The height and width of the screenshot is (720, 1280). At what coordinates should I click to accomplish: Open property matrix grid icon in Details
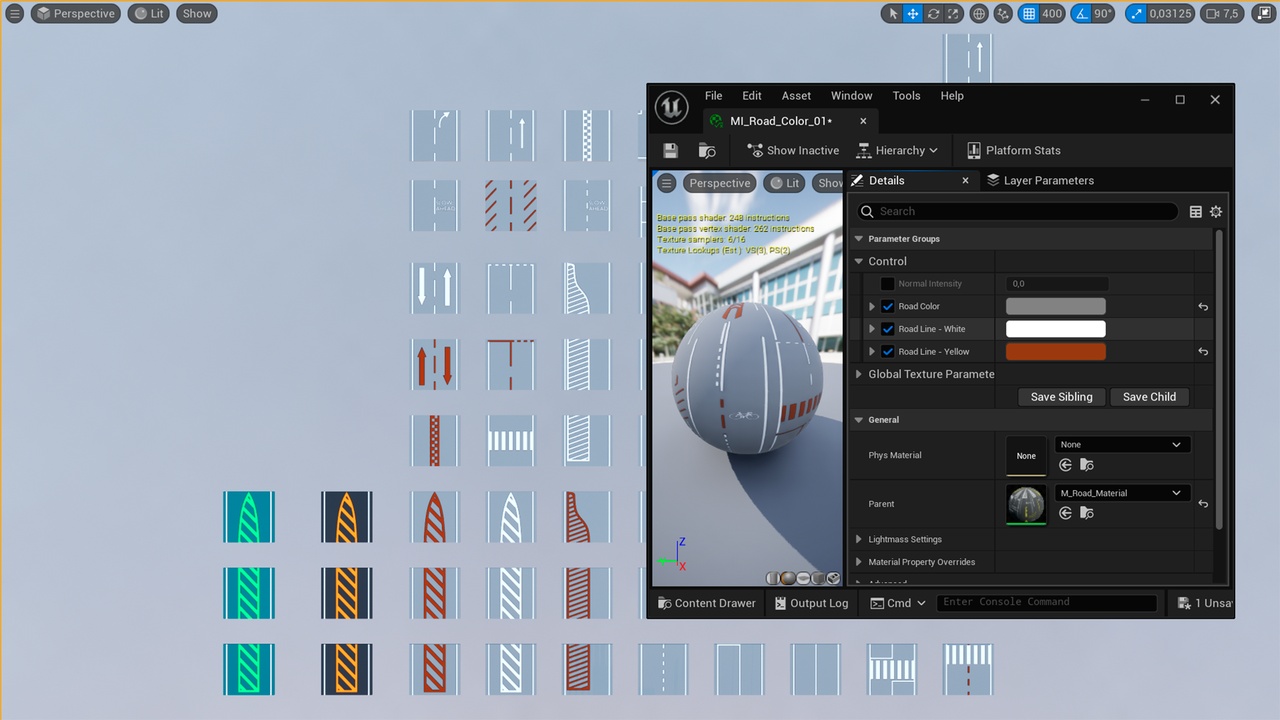coord(1195,212)
